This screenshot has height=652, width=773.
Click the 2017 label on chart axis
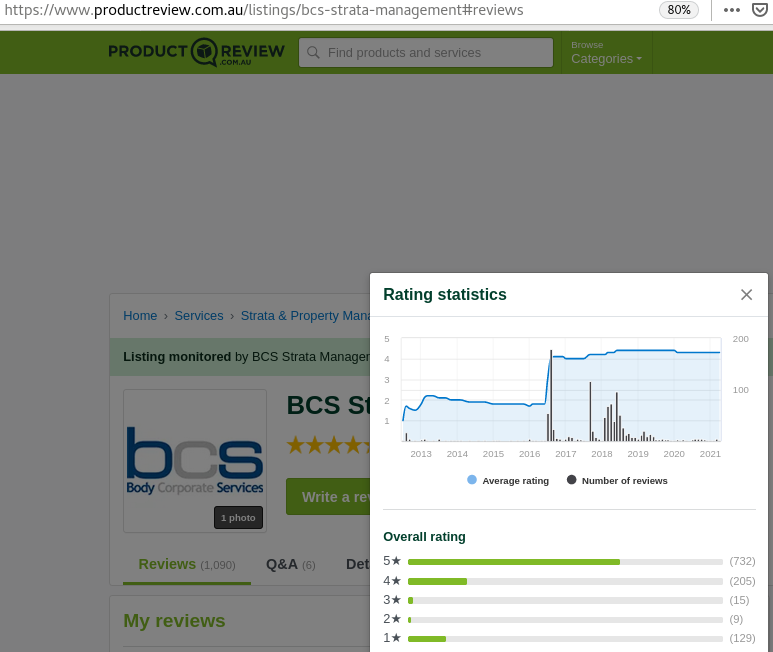pos(565,454)
